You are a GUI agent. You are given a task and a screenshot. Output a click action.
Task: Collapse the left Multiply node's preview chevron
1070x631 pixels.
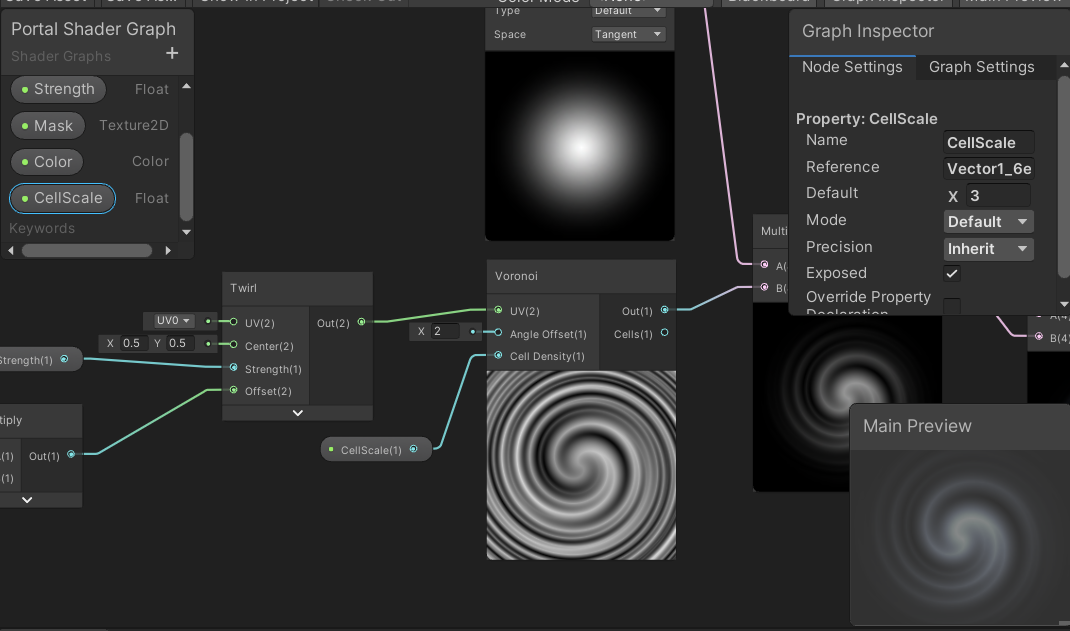[x=27, y=500]
